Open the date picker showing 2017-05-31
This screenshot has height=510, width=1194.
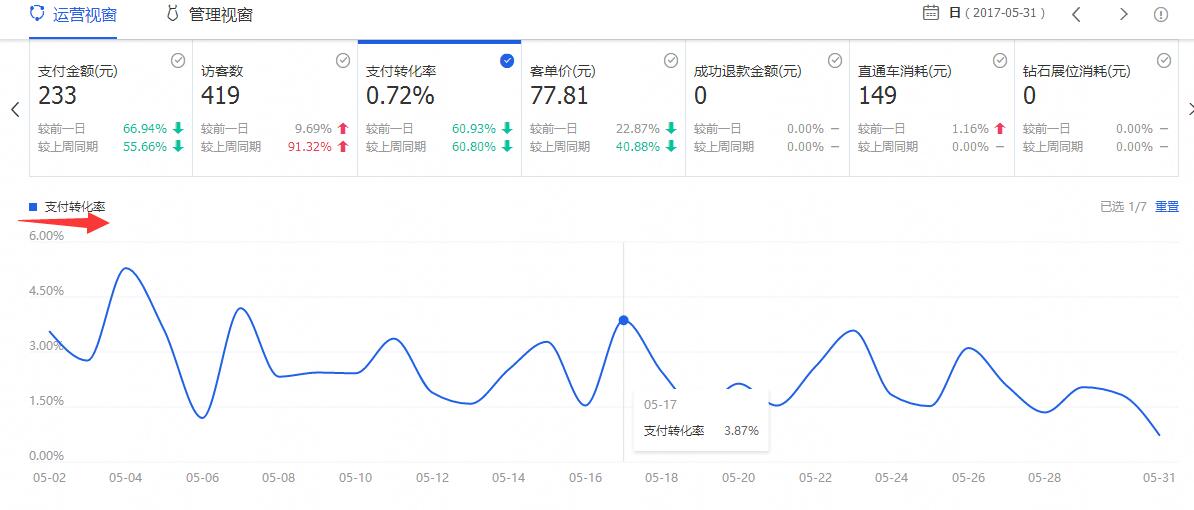pyautogui.click(x=997, y=14)
